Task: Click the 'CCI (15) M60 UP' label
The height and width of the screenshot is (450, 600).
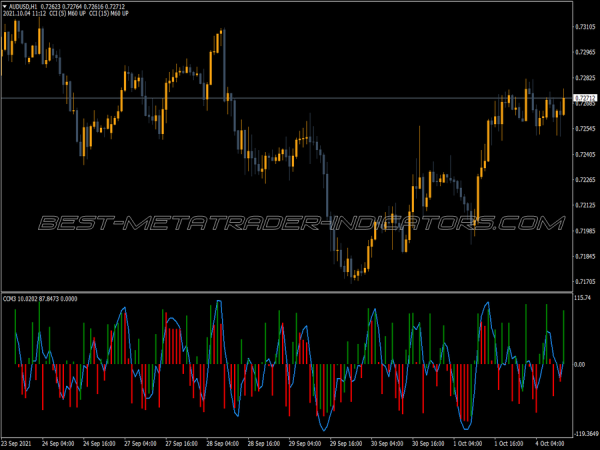Action: point(109,13)
